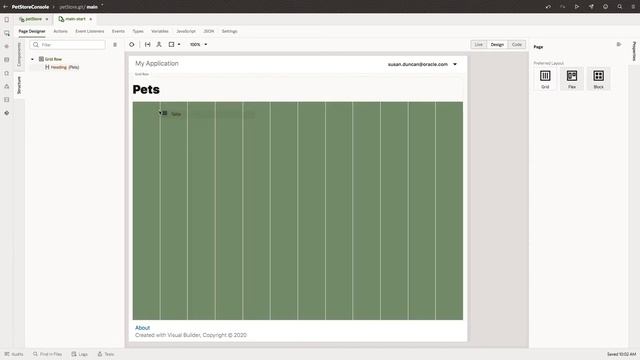The height and width of the screenshot is (360, 640).
Task: Open the header overflow menu icon
Action: coord(633,7)
